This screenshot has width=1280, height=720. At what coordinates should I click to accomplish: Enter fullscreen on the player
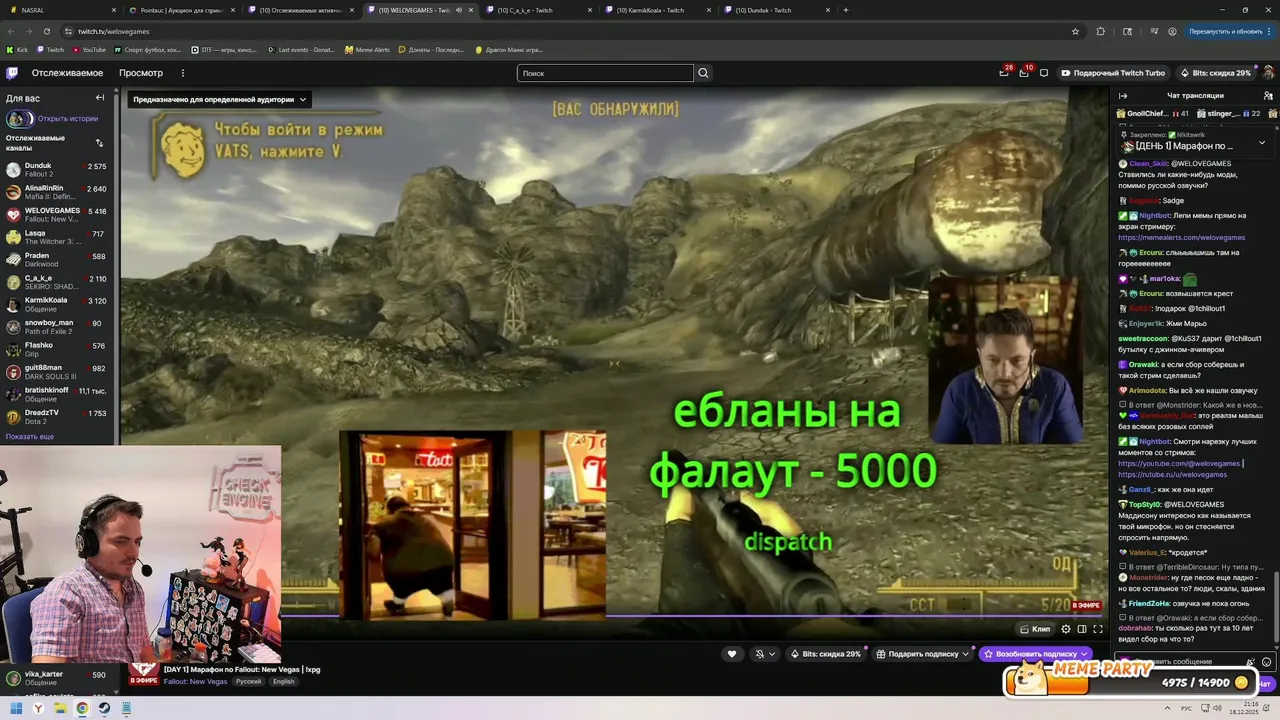tap(1098, 629)
